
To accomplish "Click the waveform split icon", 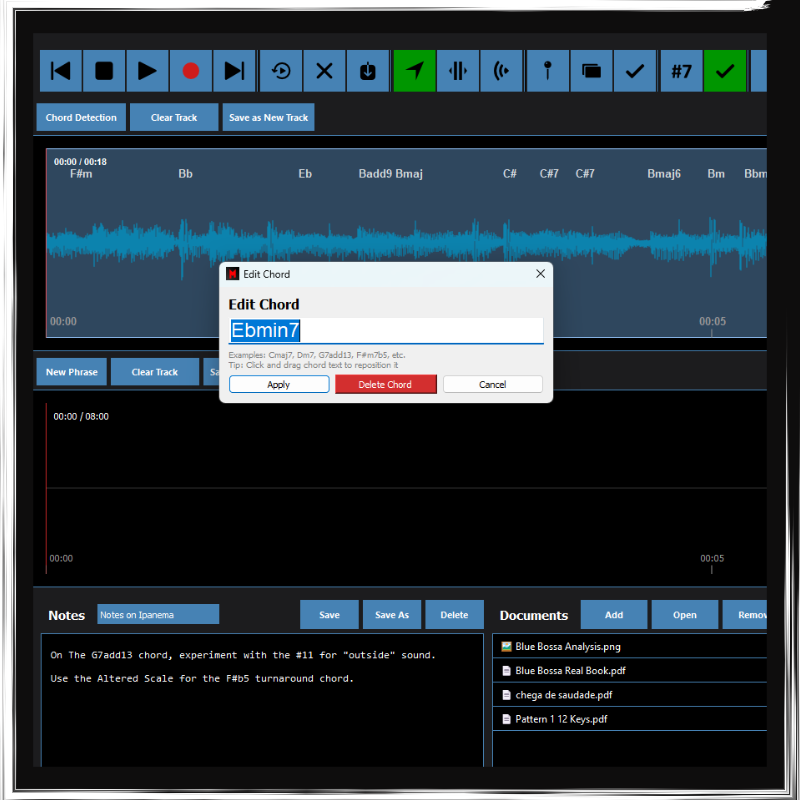I will point(458,71).
